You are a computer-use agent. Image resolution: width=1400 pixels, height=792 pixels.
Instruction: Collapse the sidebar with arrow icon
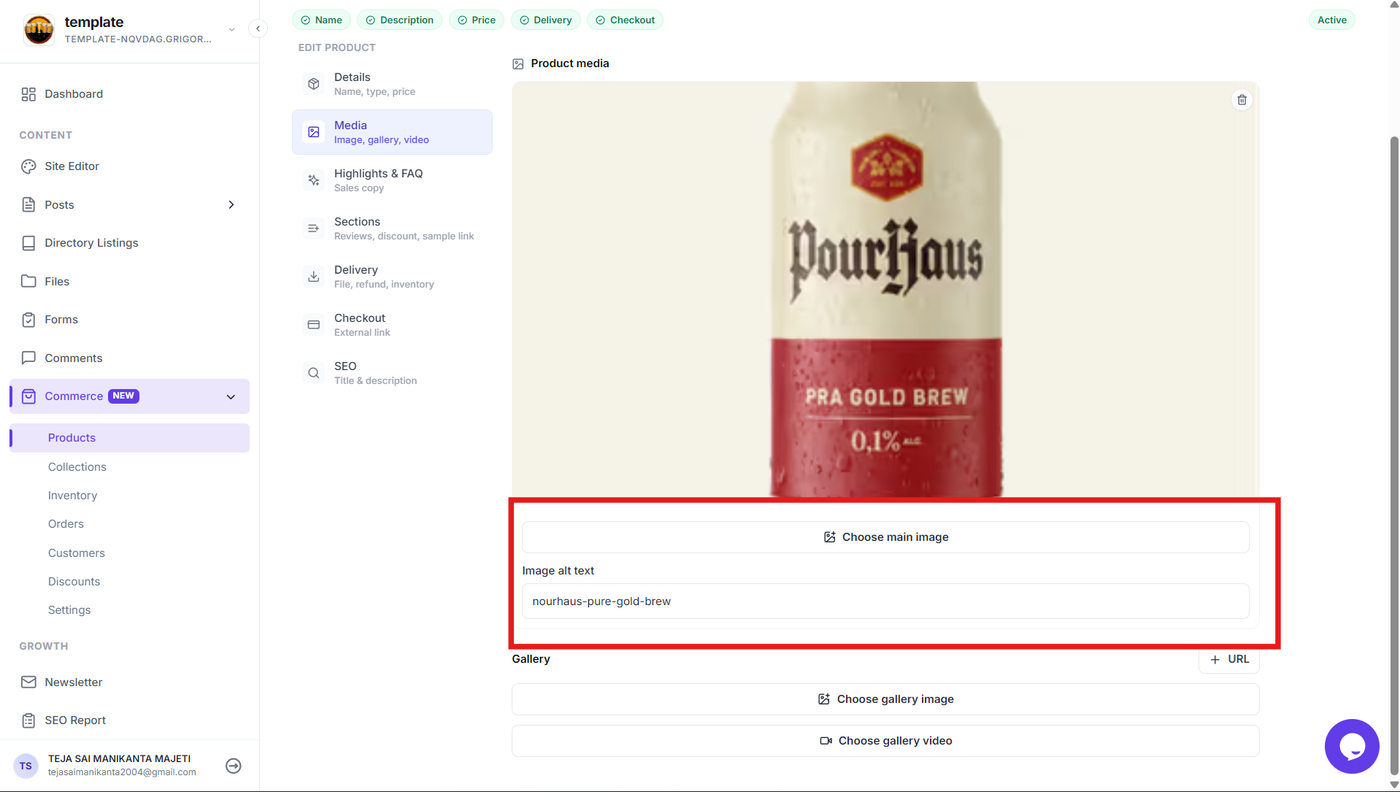[258, 29]
